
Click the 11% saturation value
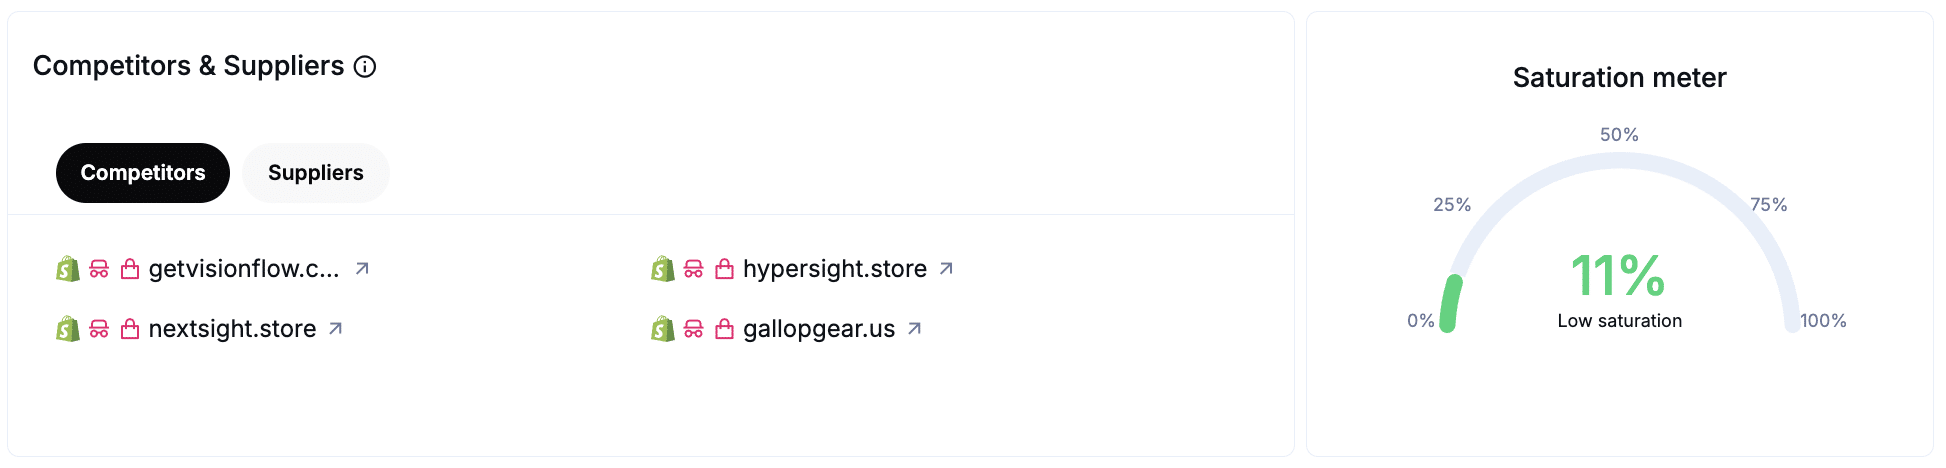pyautogui.click(x=1618, y=276)
